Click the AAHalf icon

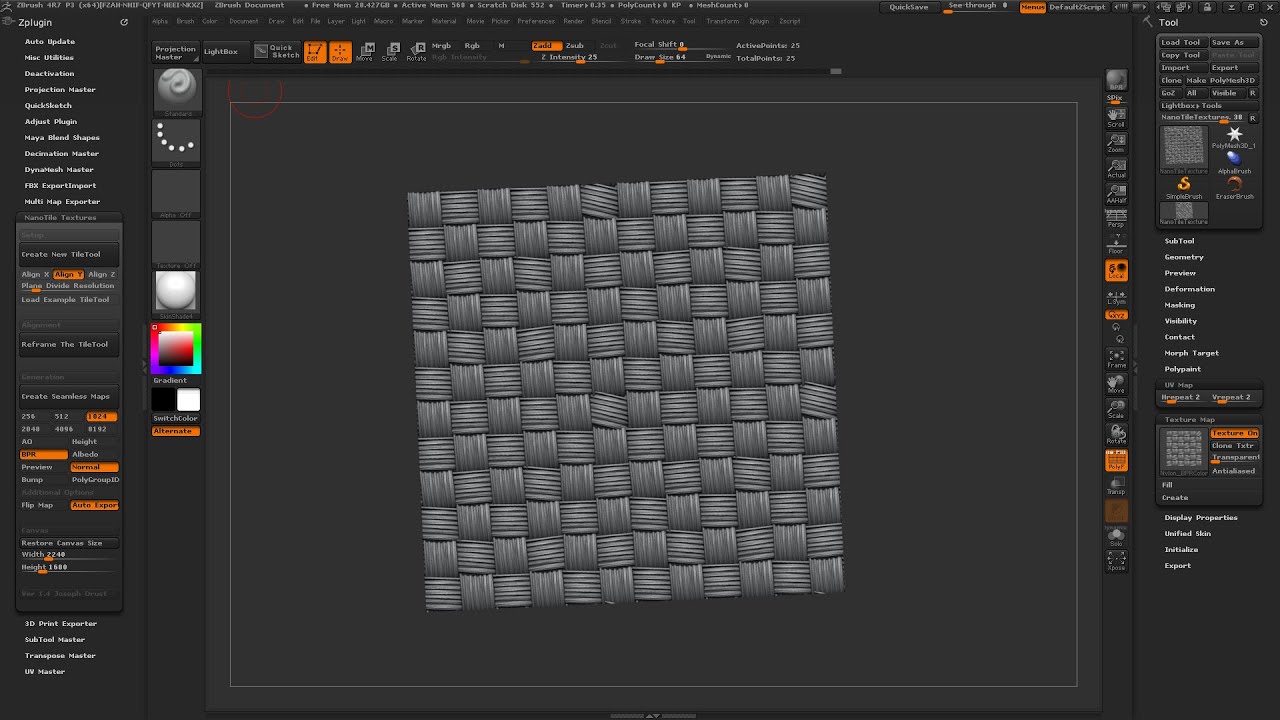(1116, 194)
